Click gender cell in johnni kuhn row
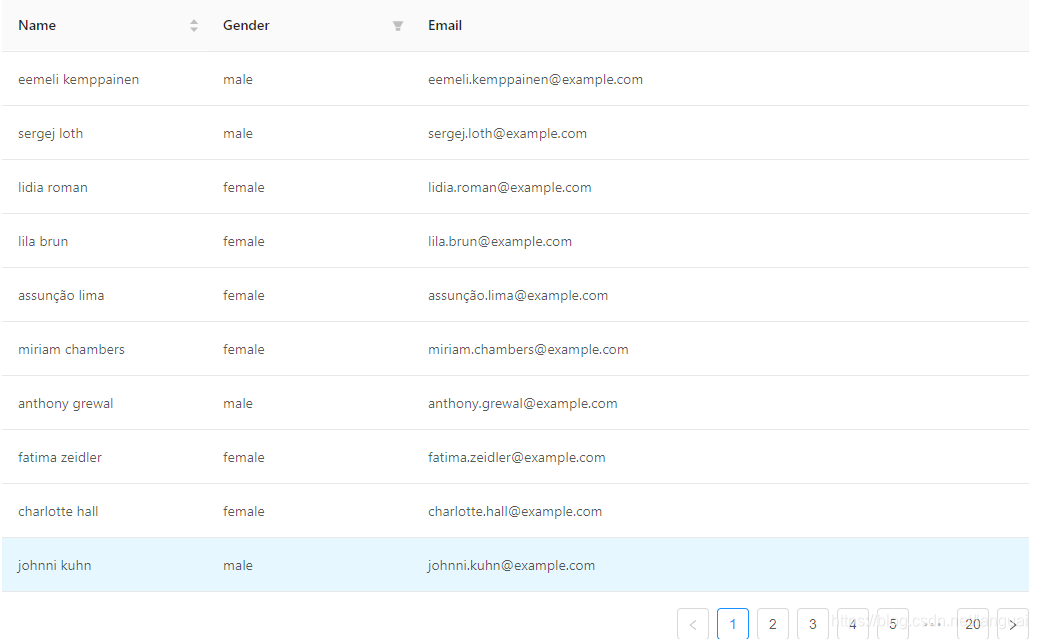Viewport: 1037px width, 639px height. (238, 566)
